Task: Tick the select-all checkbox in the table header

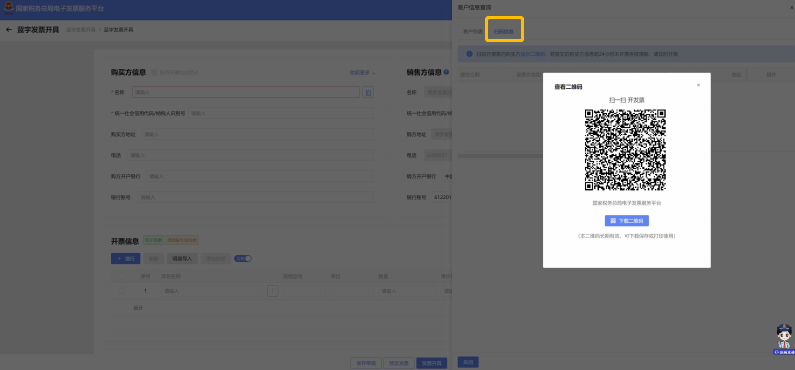Action: (121, 276)
